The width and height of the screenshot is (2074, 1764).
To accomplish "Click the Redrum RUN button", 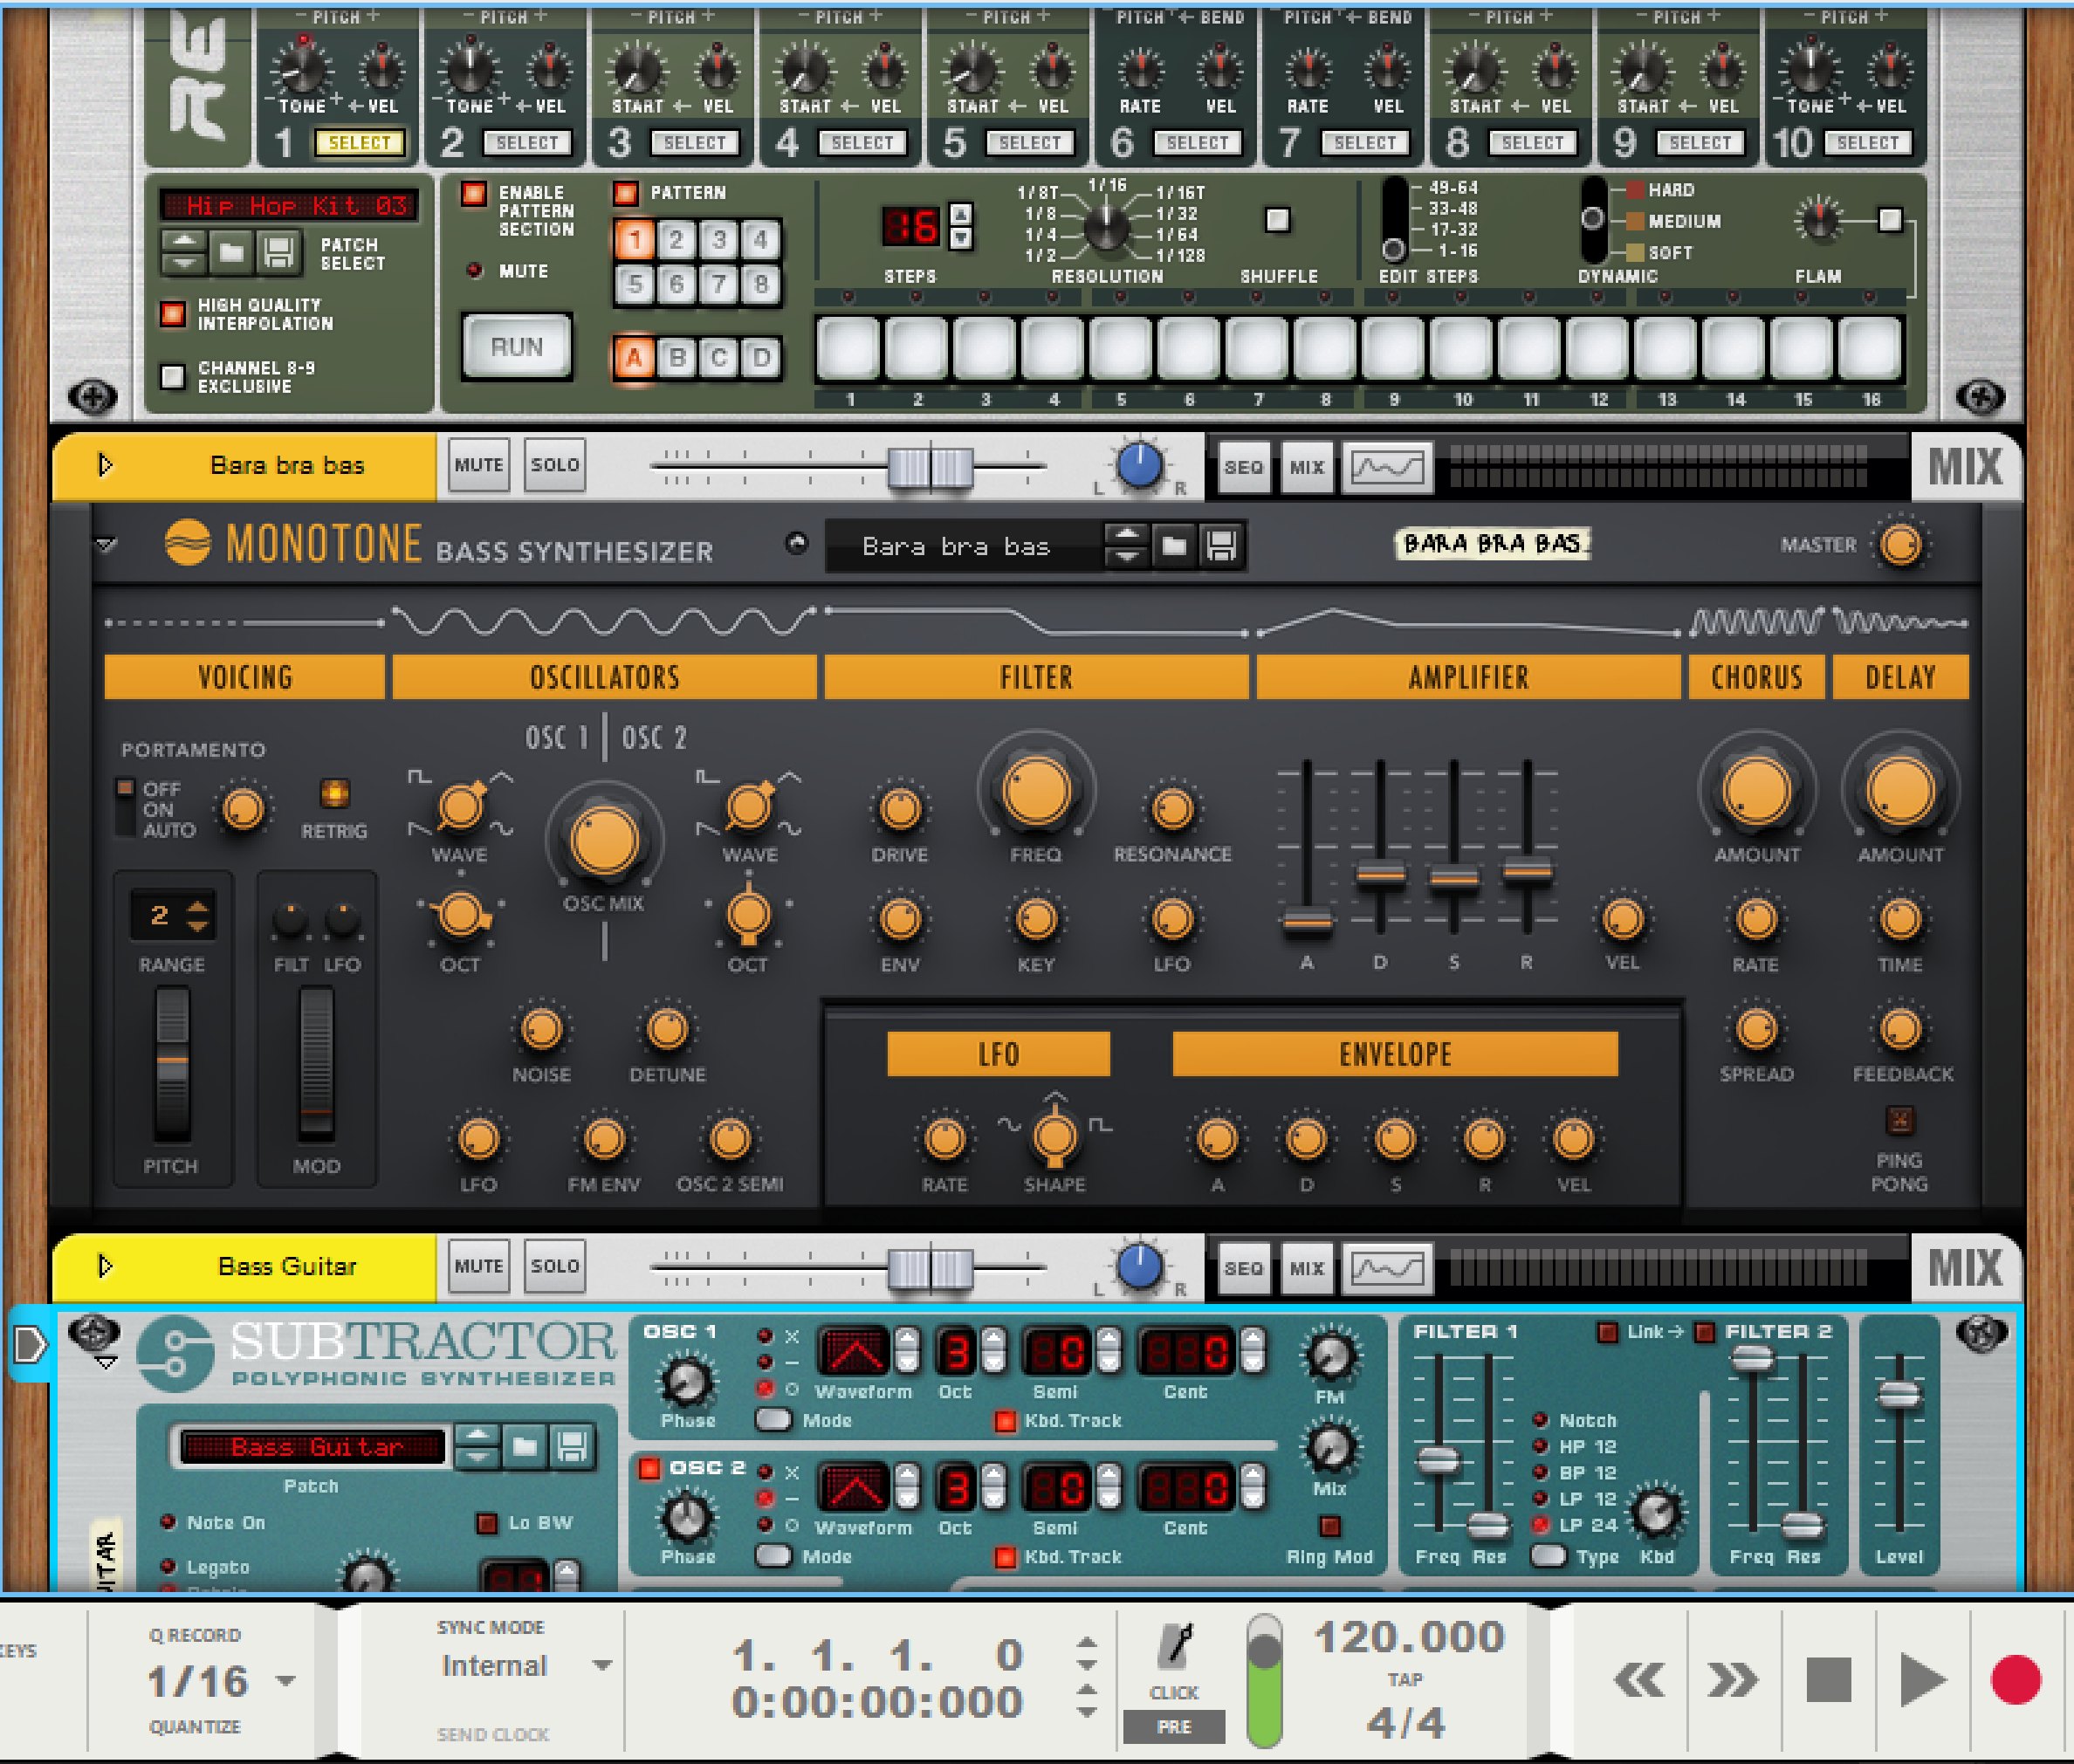I will [x=516, y=347].
